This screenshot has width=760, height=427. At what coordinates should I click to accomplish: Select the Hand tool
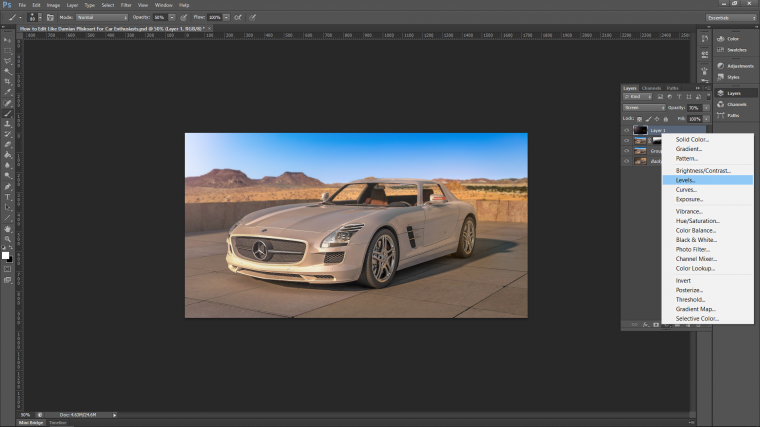click(7, 229)
